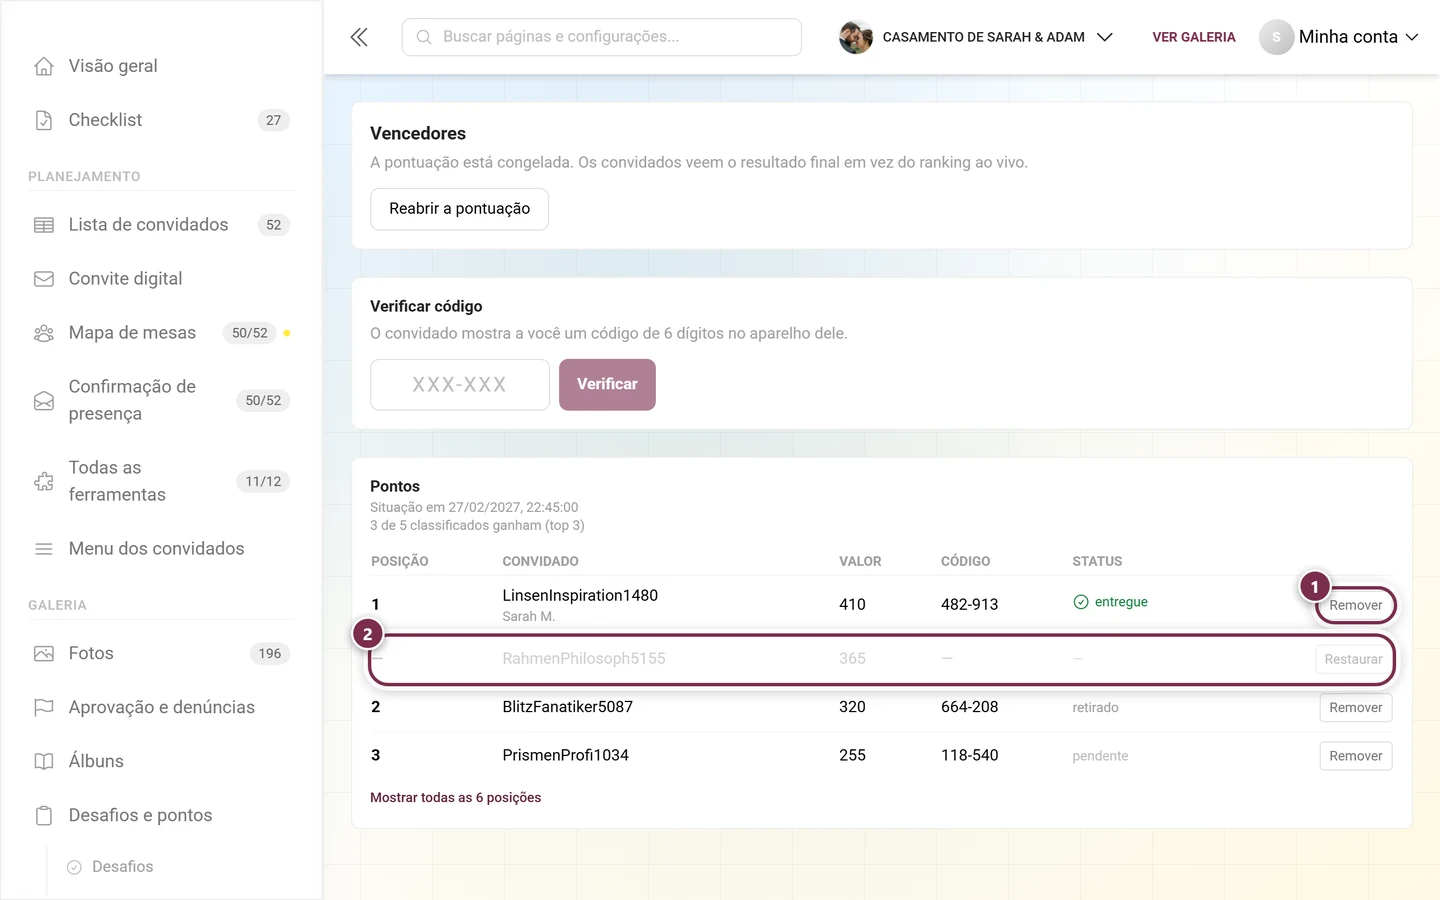Viewport: 1440px width, 900px height.
Task: Focus the Buscar páginas e configurações search field
Action: [x=602, y=37]
